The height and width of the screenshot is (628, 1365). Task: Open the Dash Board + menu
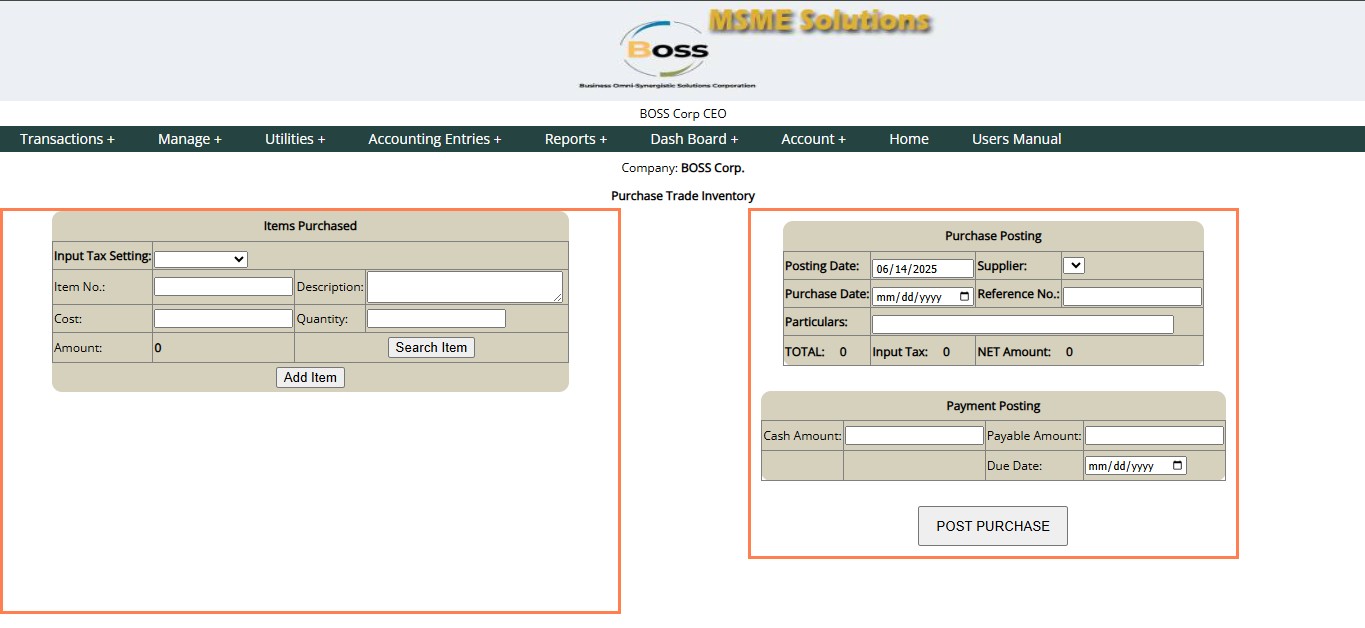click(694, 139)
